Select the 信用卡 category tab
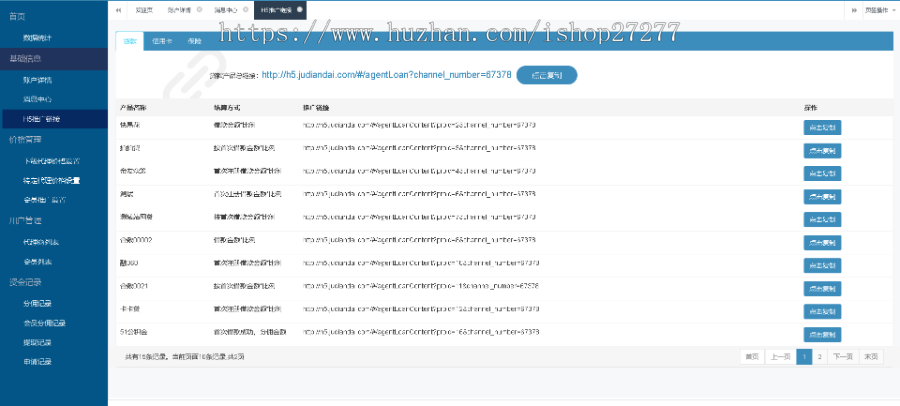 point(161,41)
